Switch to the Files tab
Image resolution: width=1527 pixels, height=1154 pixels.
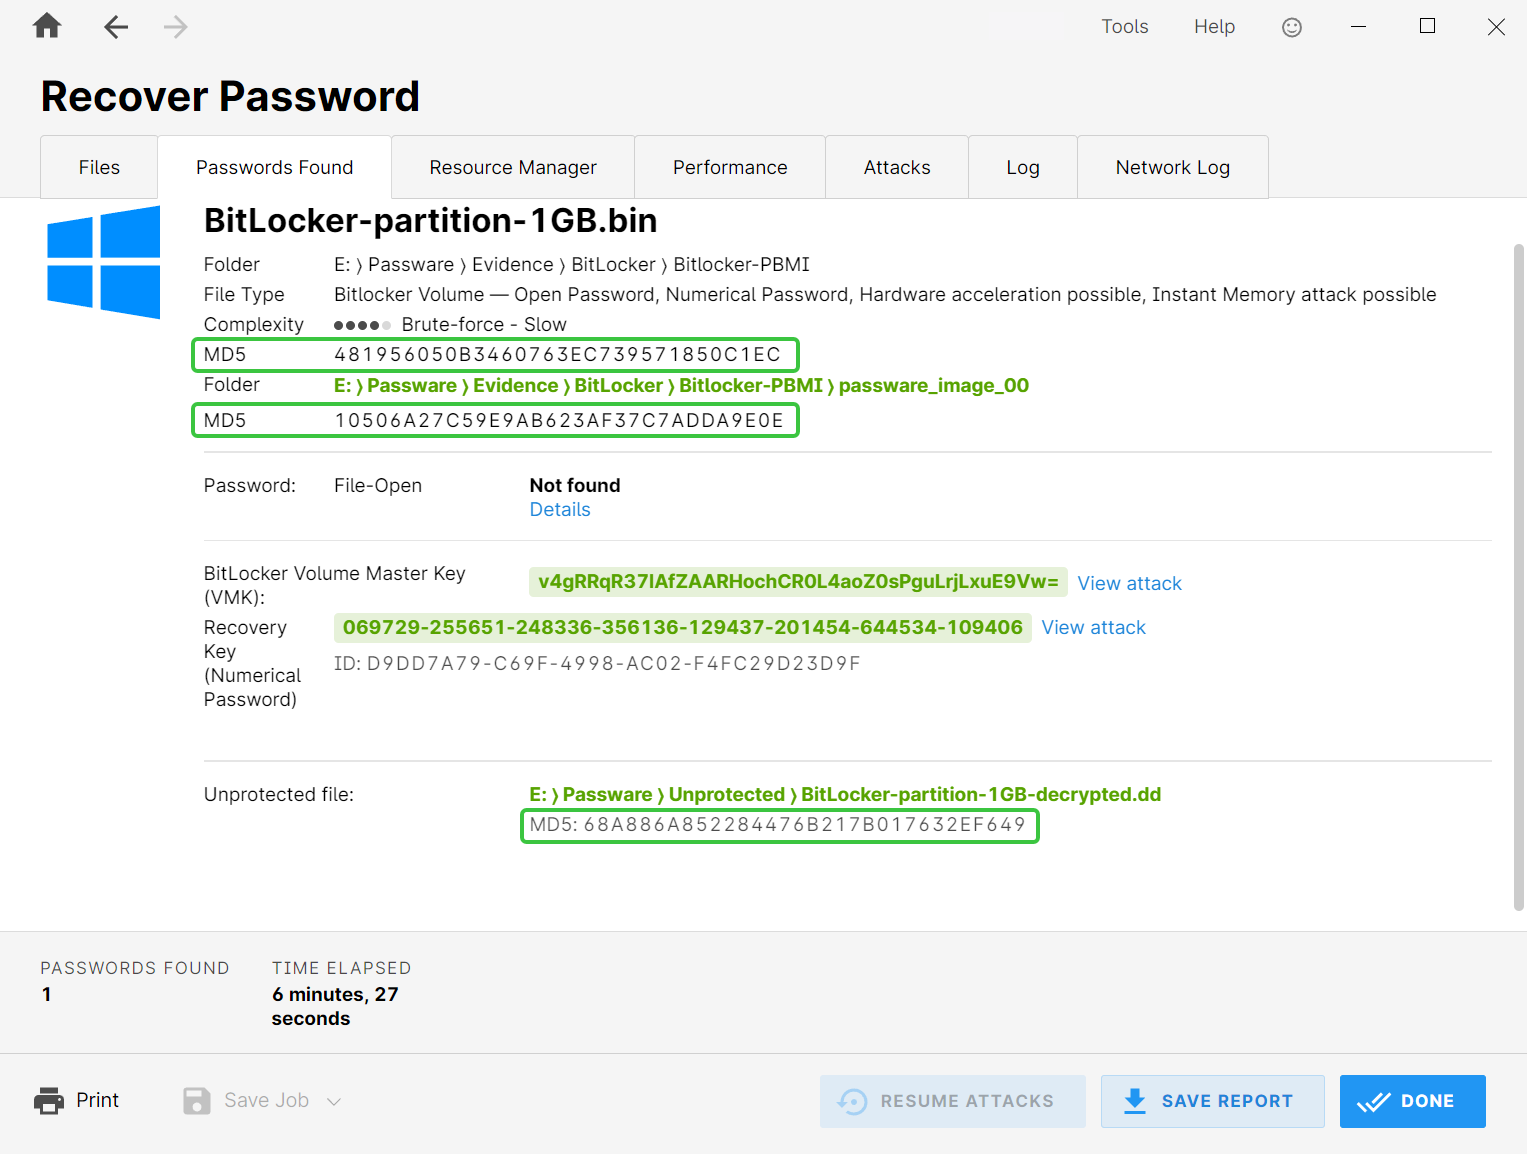[99, 167]
